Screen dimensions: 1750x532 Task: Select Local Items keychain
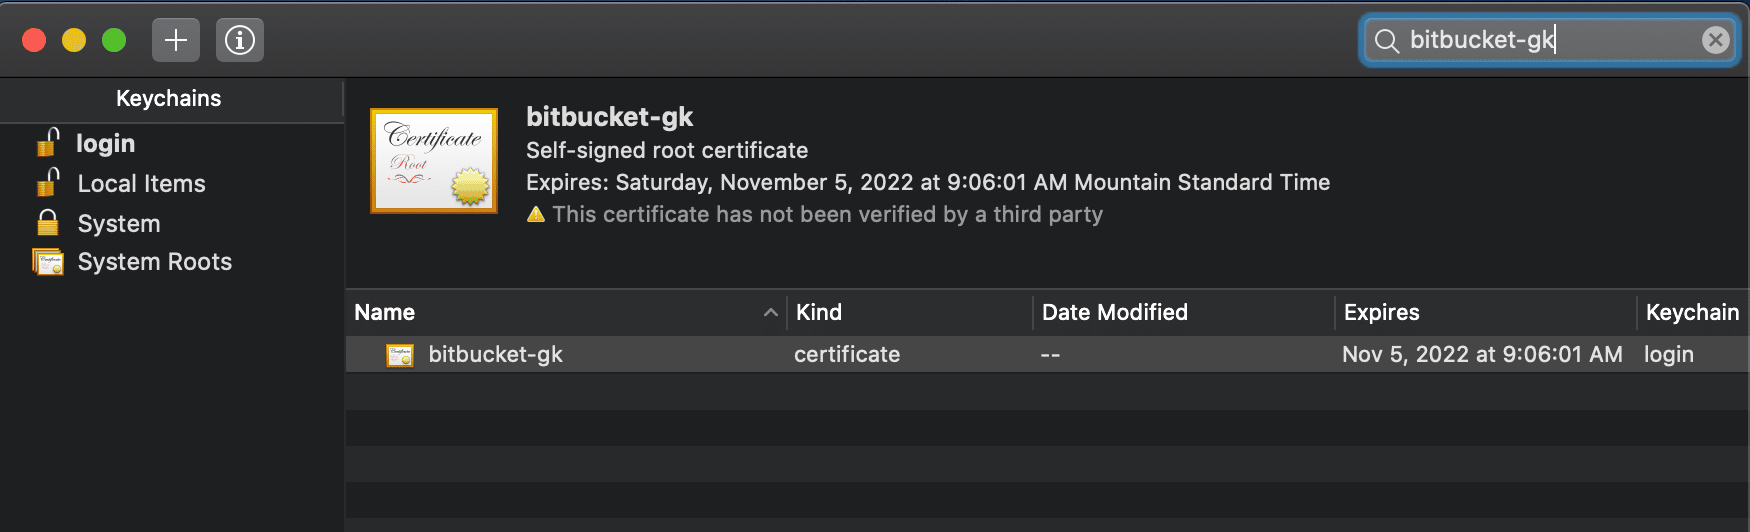(141, 184)
